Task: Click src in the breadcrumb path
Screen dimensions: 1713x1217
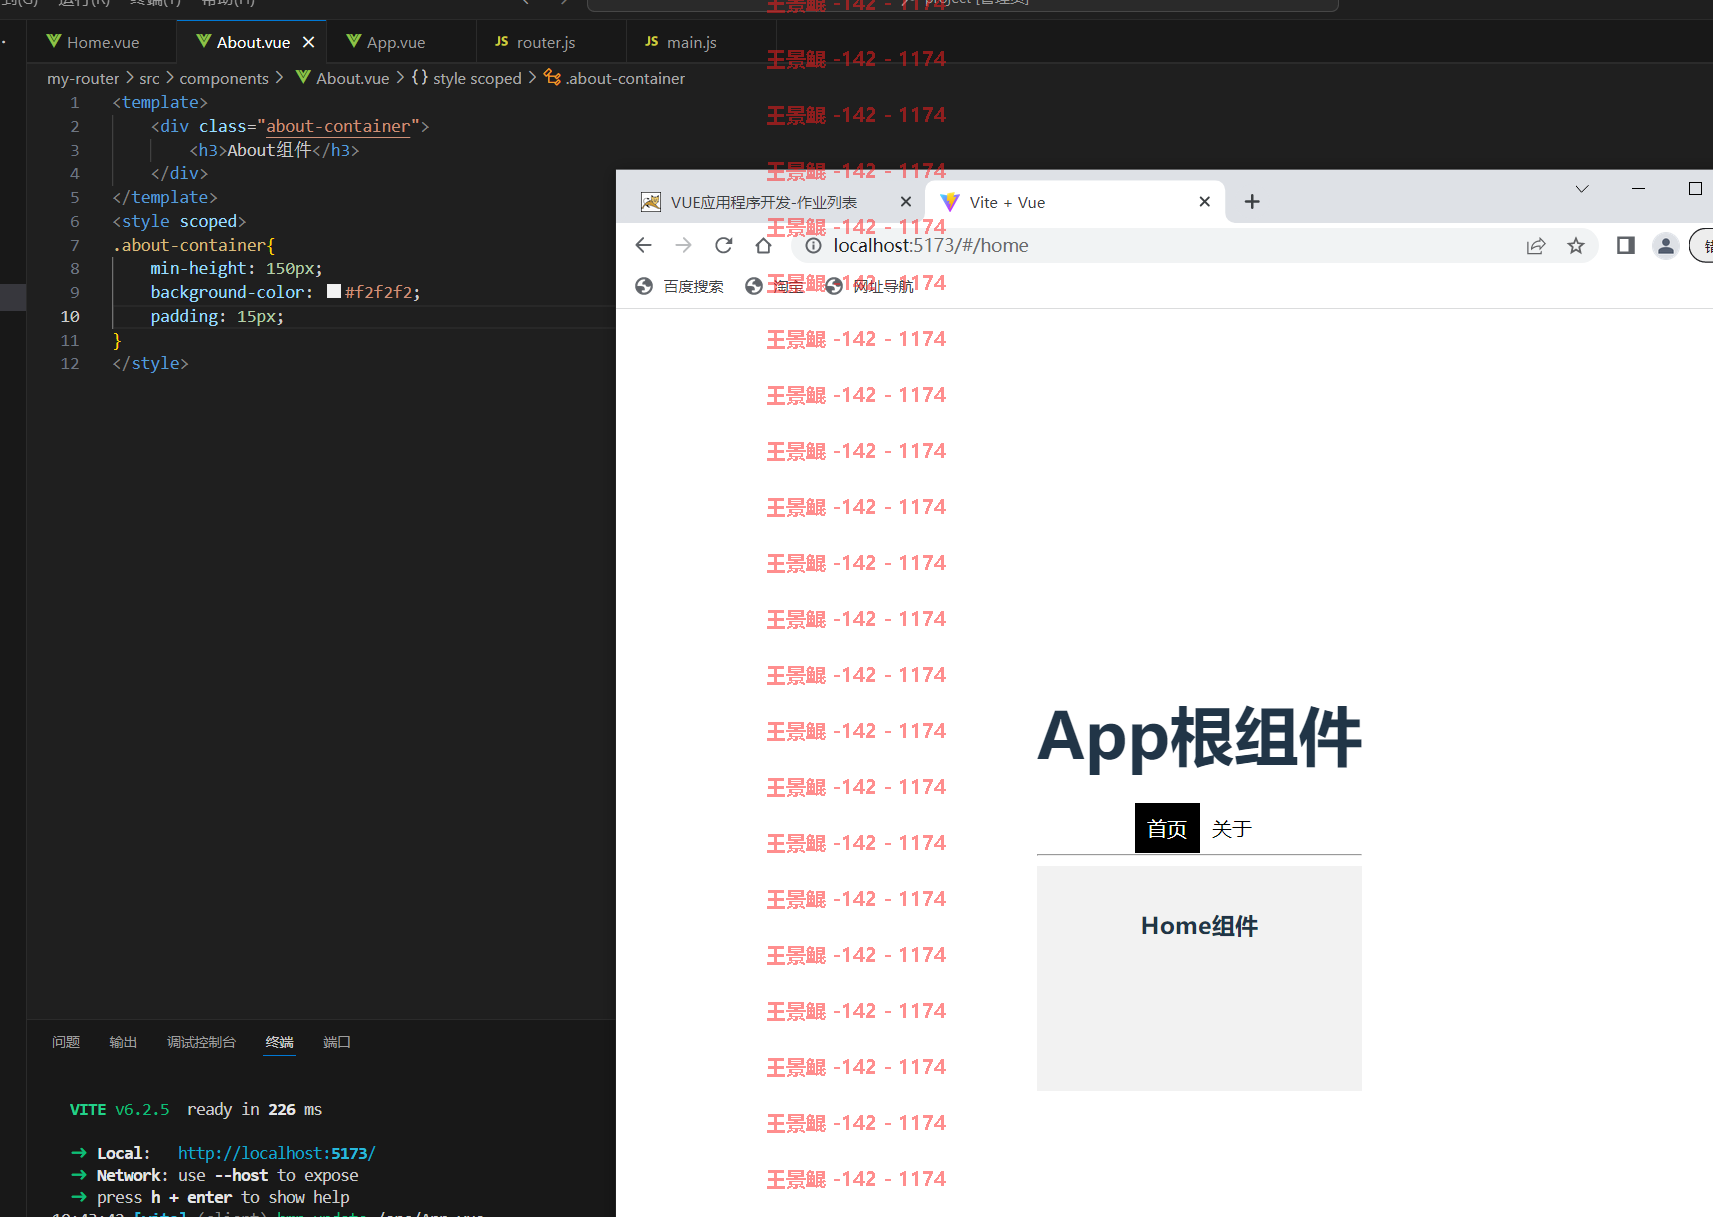Action: coord(149,78)
